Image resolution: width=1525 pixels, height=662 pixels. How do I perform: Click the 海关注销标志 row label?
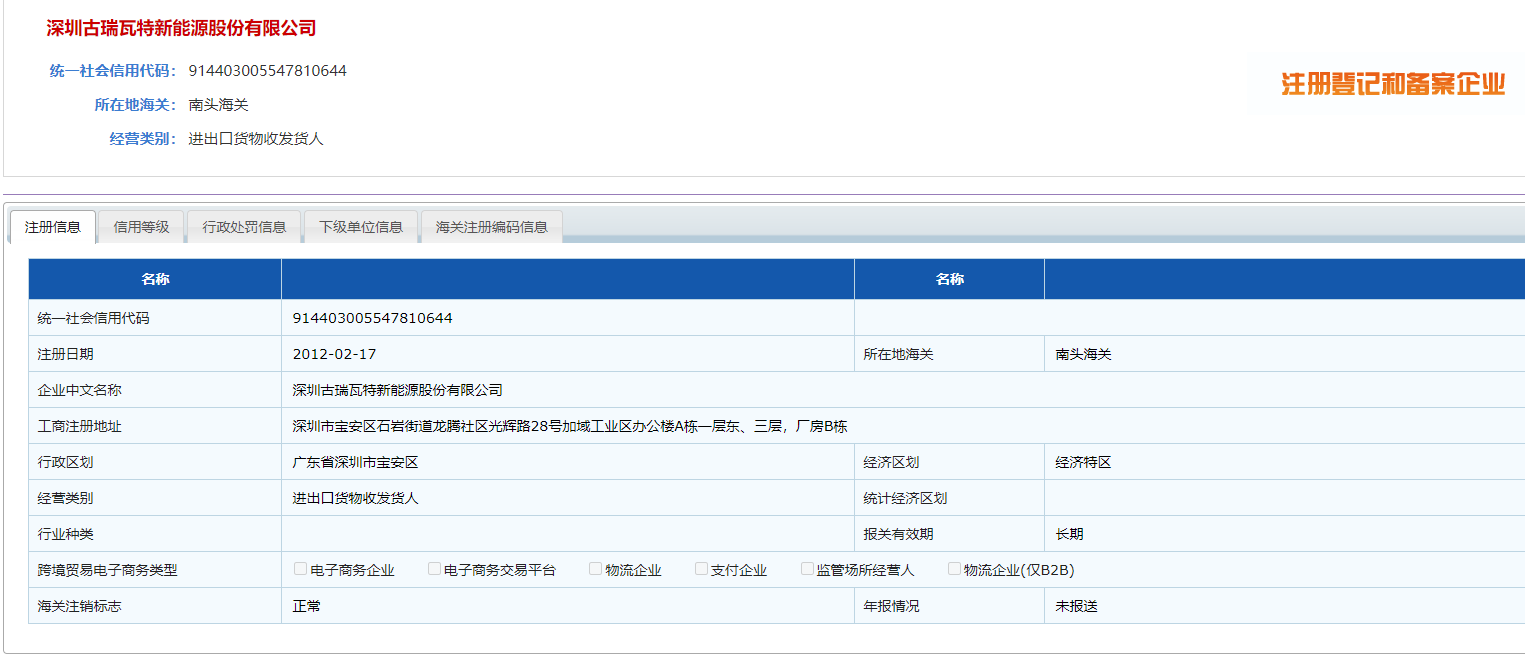pyautogui.click(x=79, y=606)
